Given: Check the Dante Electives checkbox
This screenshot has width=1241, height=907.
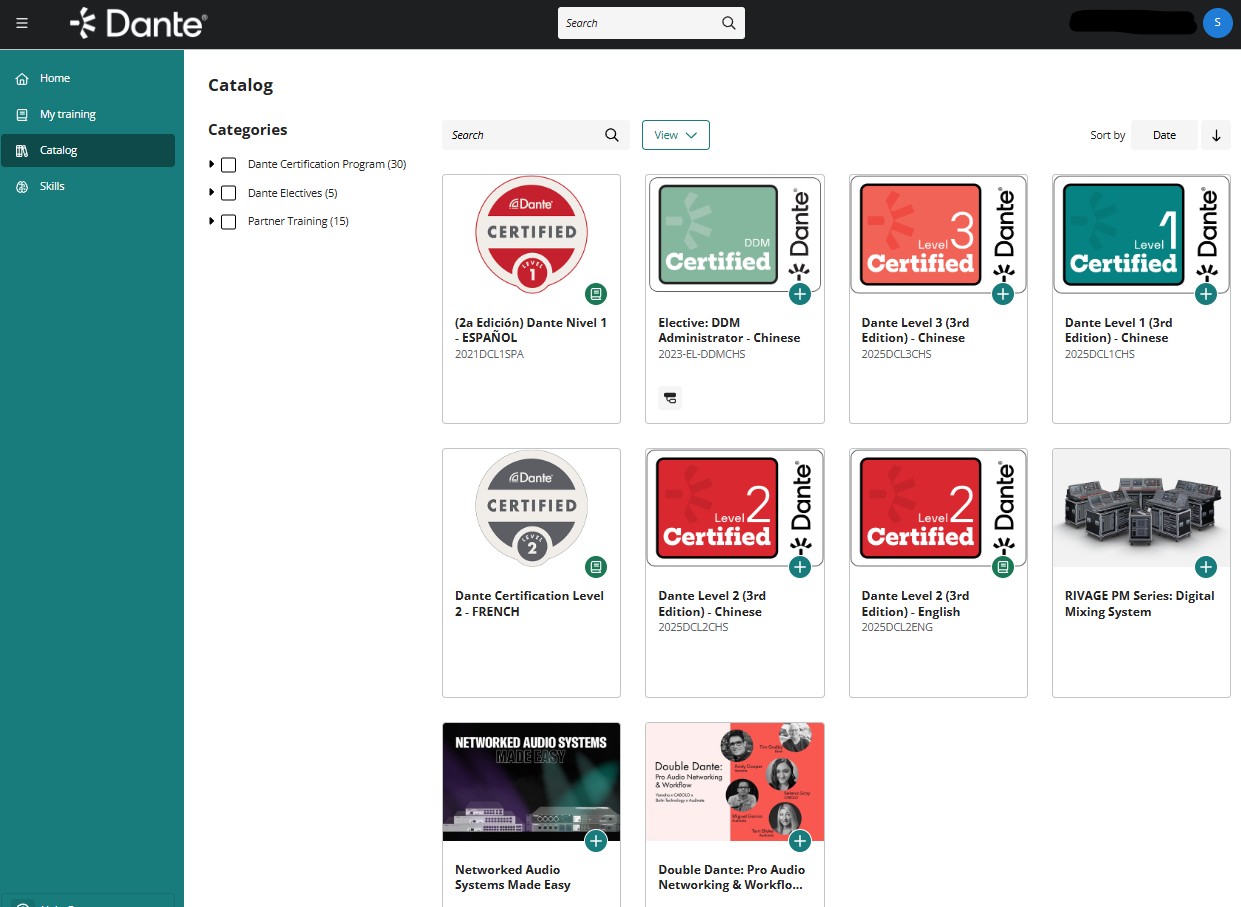Looking at the screenshot, I should click(x=228, y=193).
